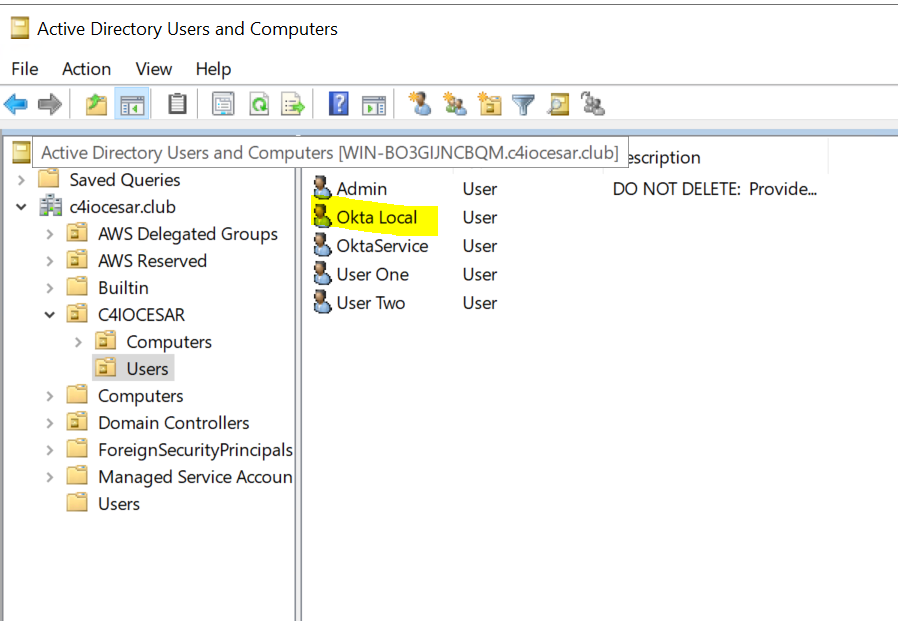Refresh the view with green arrow icon
Viewport: 898px width, 621px height.
259,104
